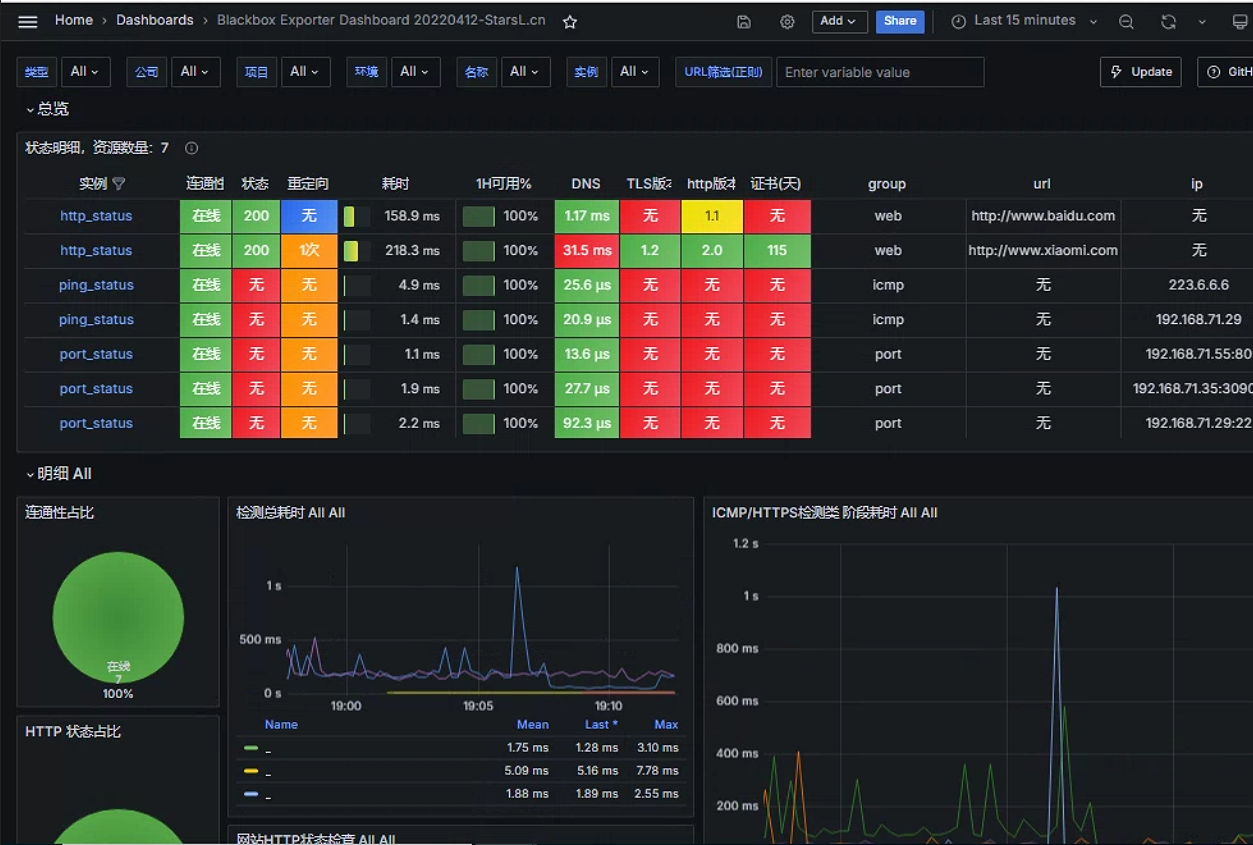Sort legend by Max column

point(666,724)
